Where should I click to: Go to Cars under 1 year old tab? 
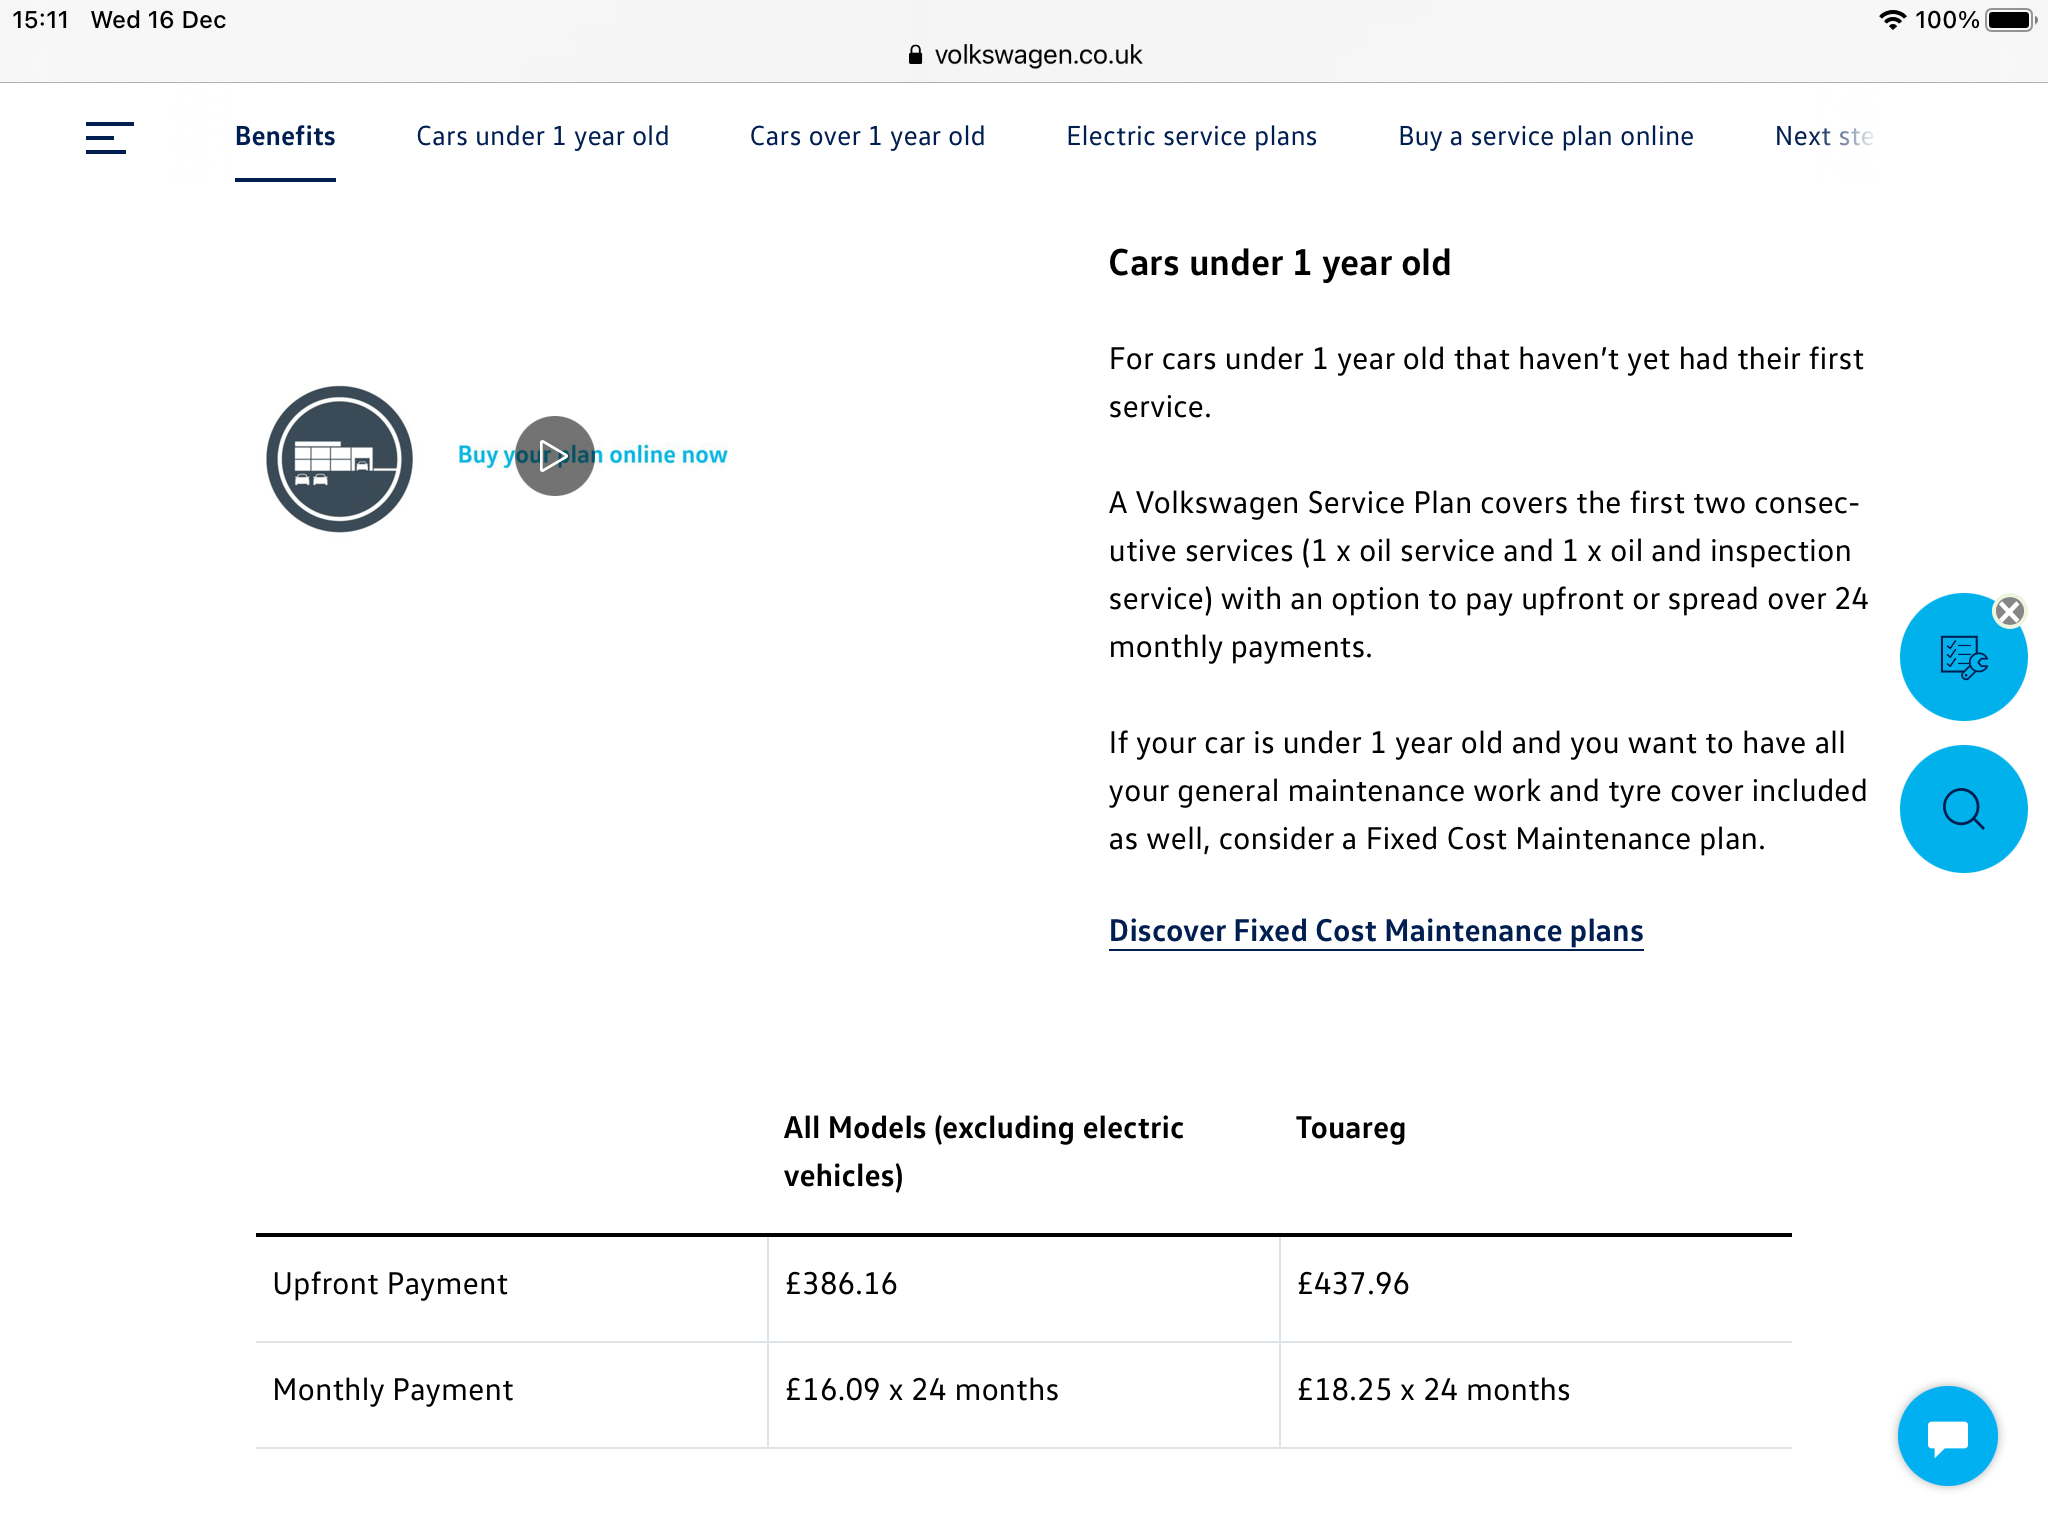point(542,136)
